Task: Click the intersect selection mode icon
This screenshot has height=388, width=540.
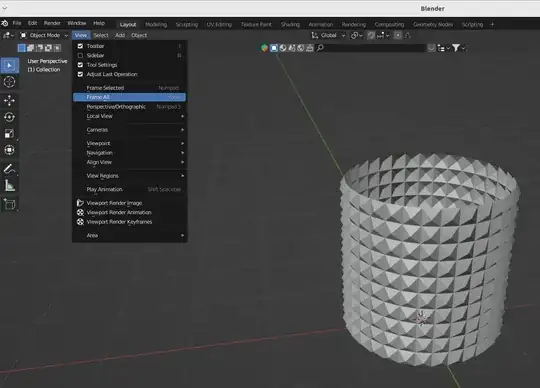Action: 57,48
